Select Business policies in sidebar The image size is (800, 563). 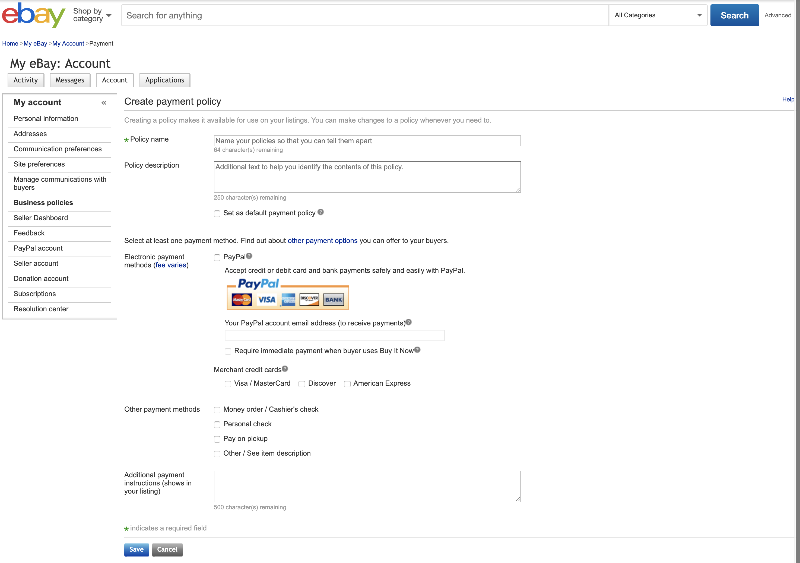coord(43,203)
